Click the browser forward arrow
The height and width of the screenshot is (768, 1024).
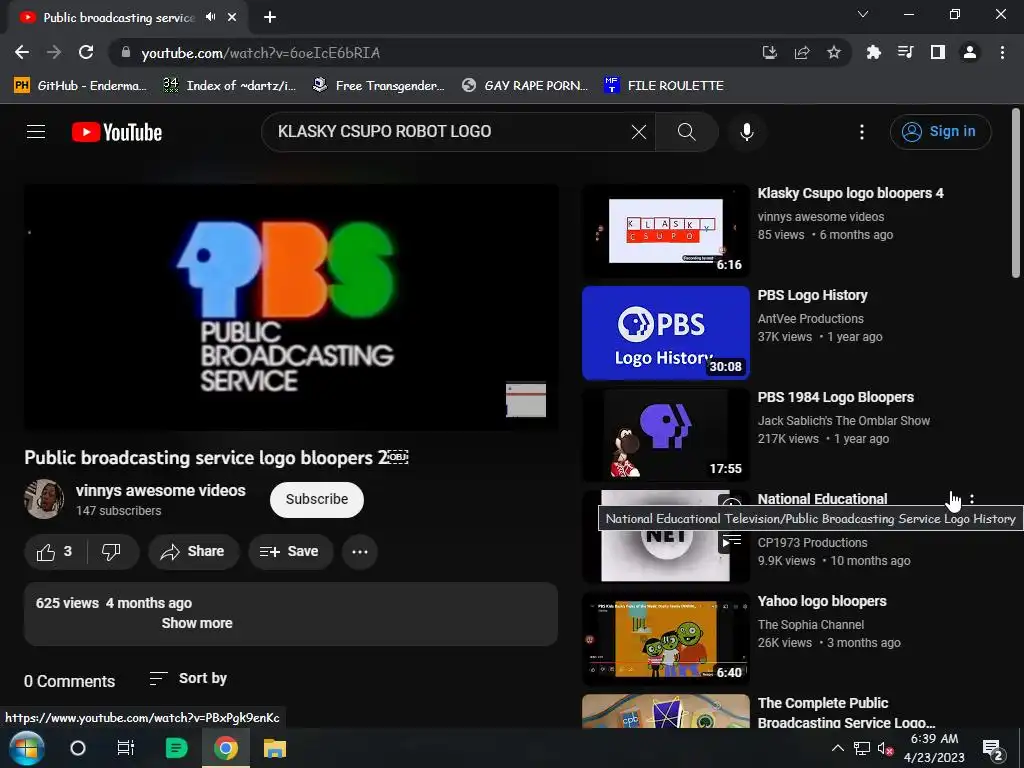[54, 52]
